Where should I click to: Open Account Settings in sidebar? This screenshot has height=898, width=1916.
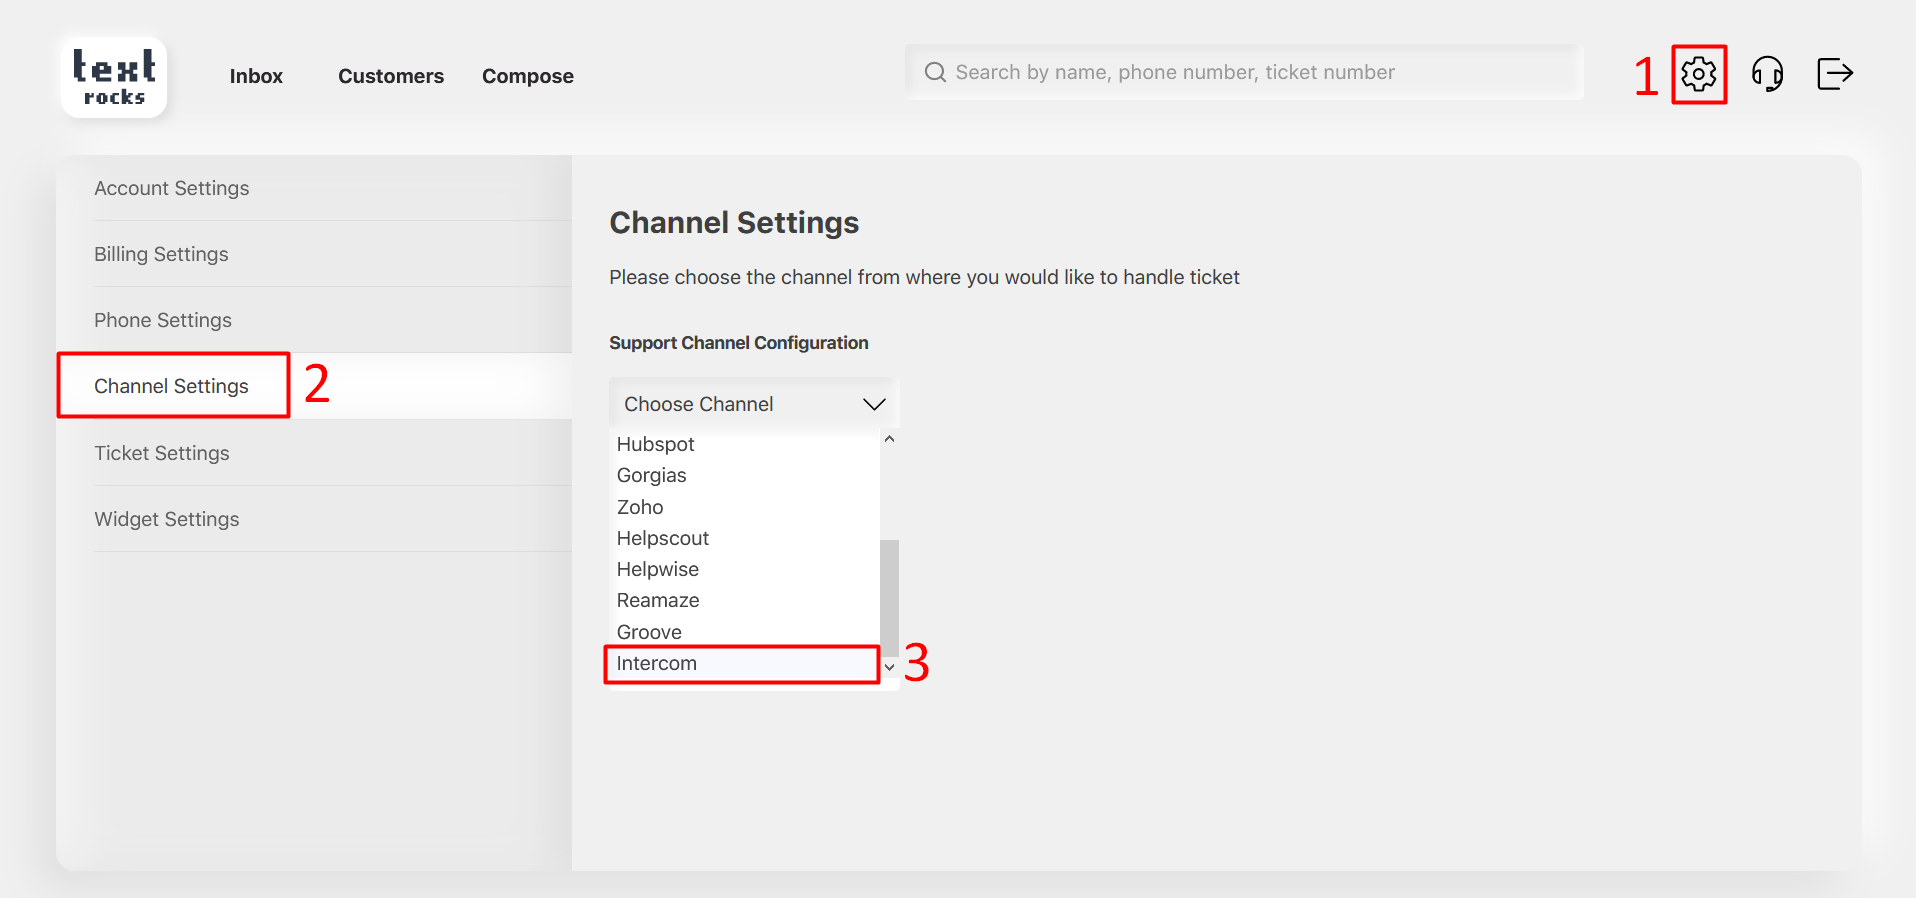click(x=172, y=188)
